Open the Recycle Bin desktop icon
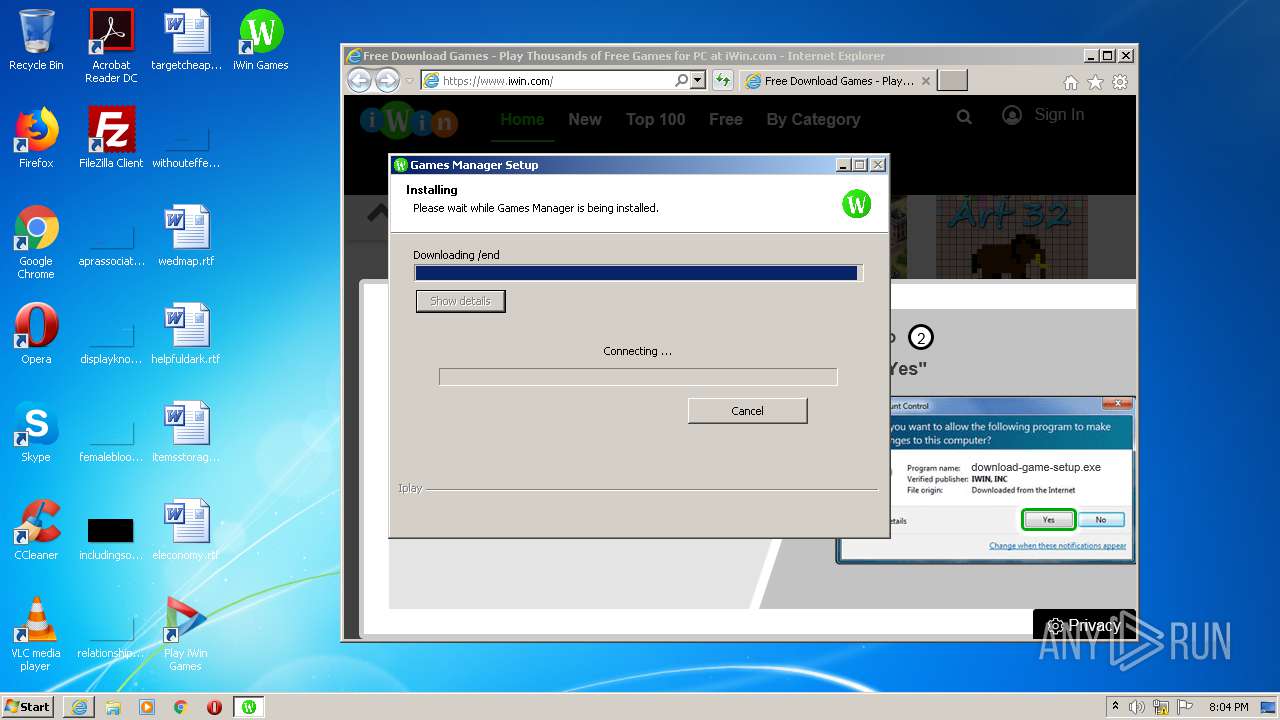Image resolution: width=1280 pixels, height=720 pixels. (x=36, y=40)
